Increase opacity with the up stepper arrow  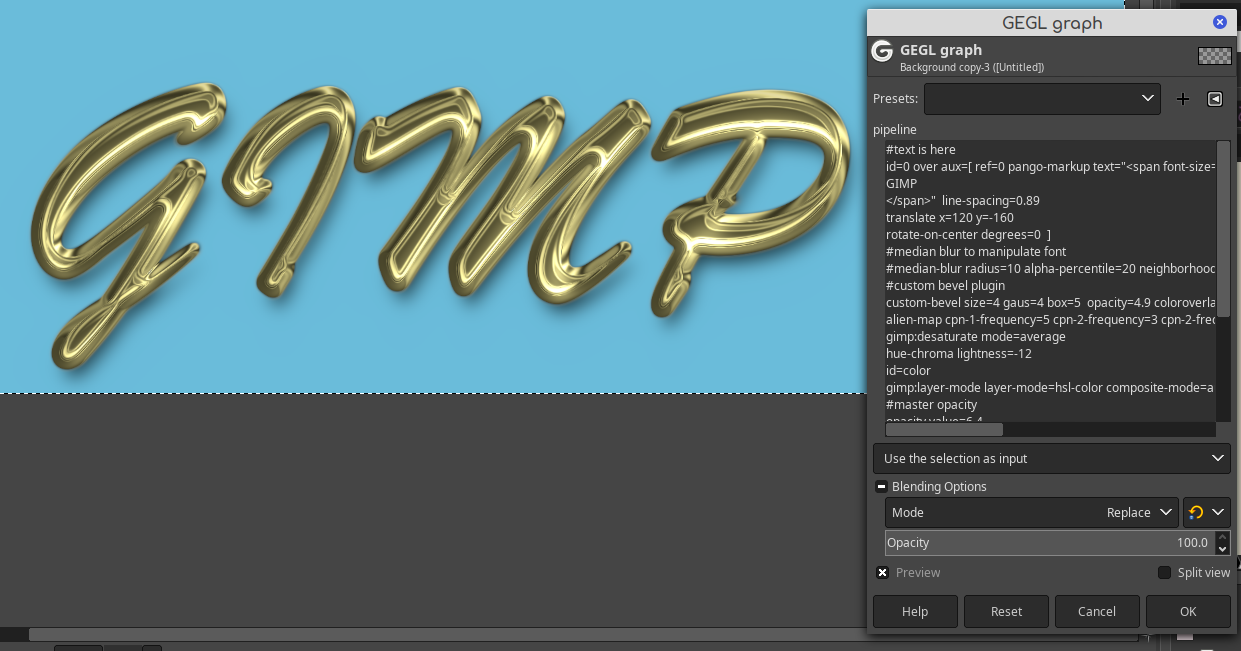tap(1222, 537)
